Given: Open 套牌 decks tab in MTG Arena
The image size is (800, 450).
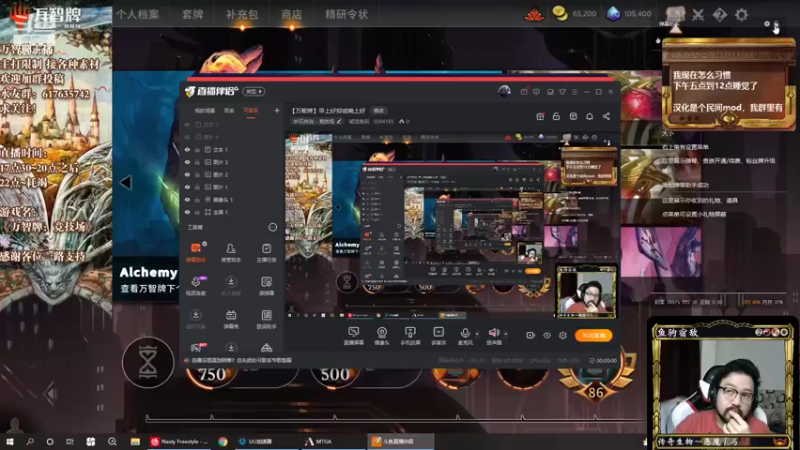Looking at the screenshot, I should (x=193, y=14).
